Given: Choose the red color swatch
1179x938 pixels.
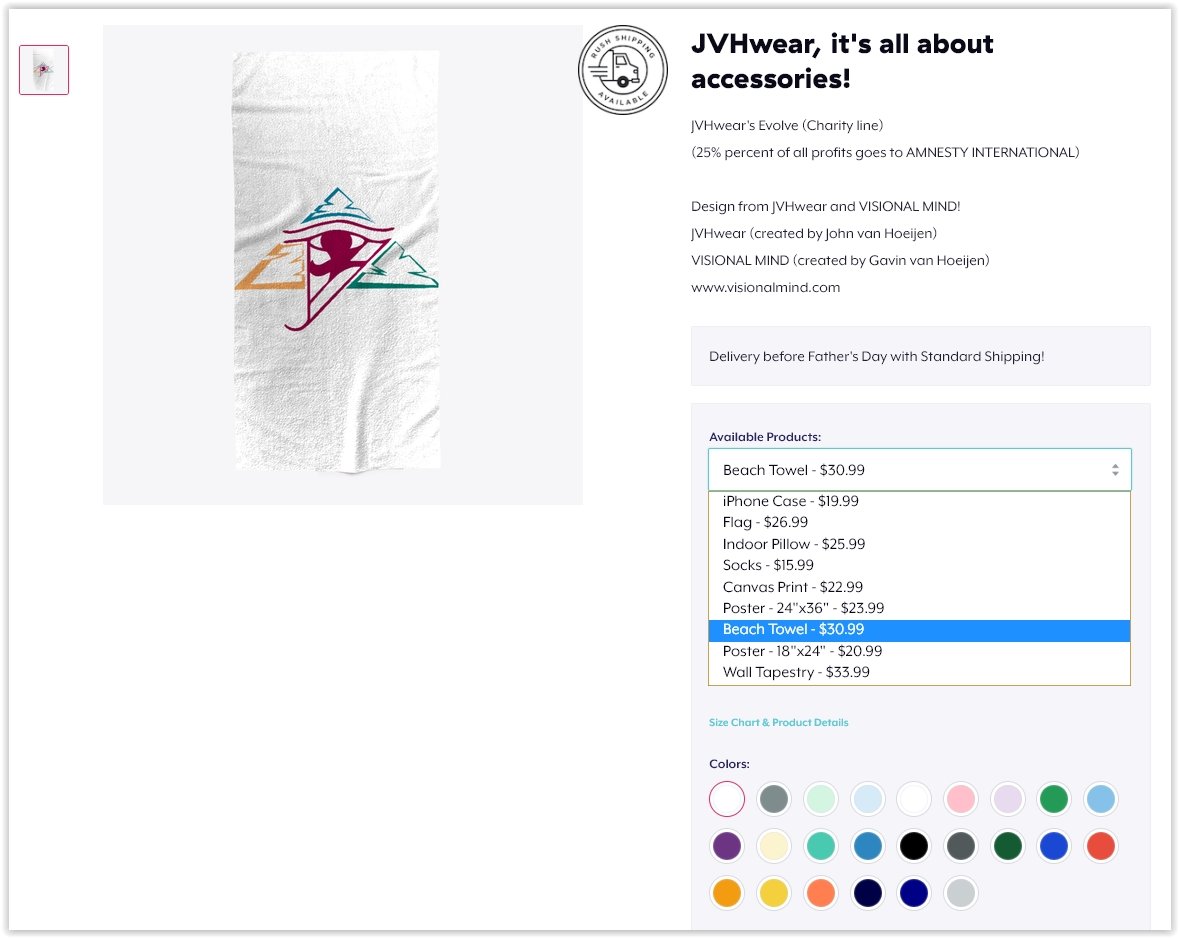Looking at the screenshot, I should tap(1101, 846).
